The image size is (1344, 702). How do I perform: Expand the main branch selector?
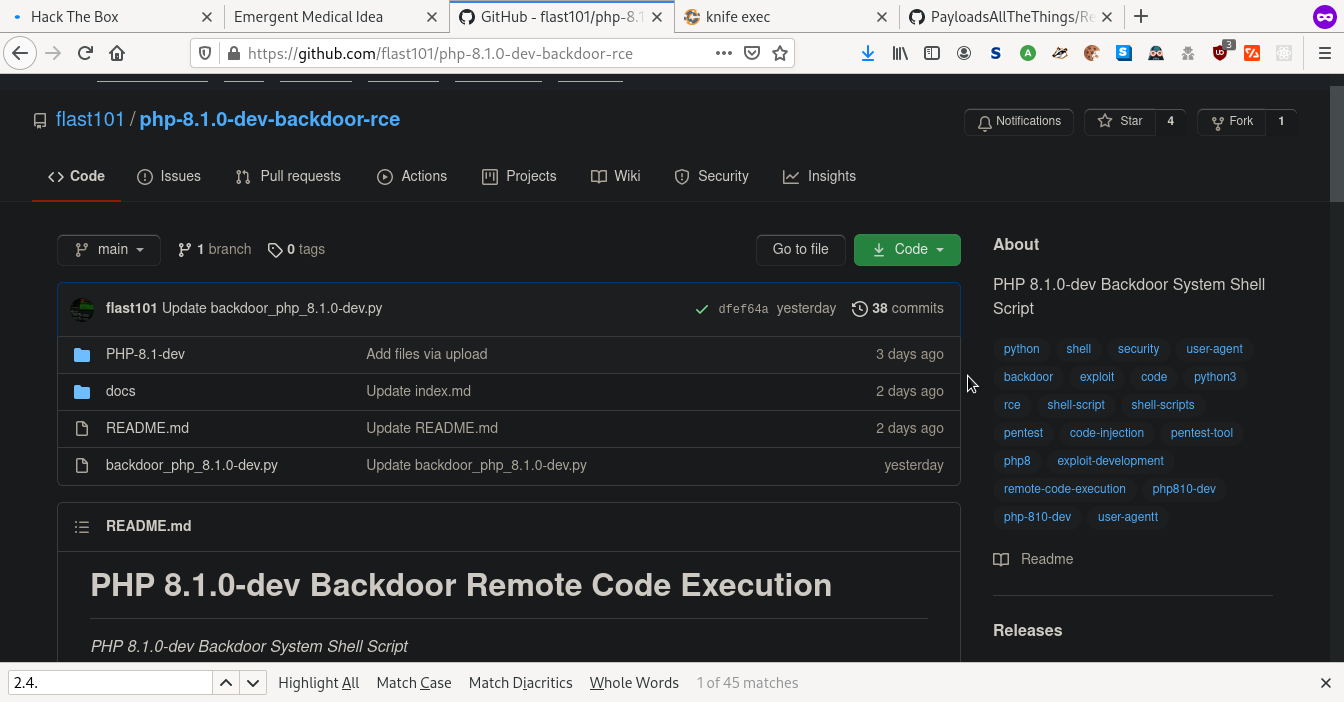(109, 250)
